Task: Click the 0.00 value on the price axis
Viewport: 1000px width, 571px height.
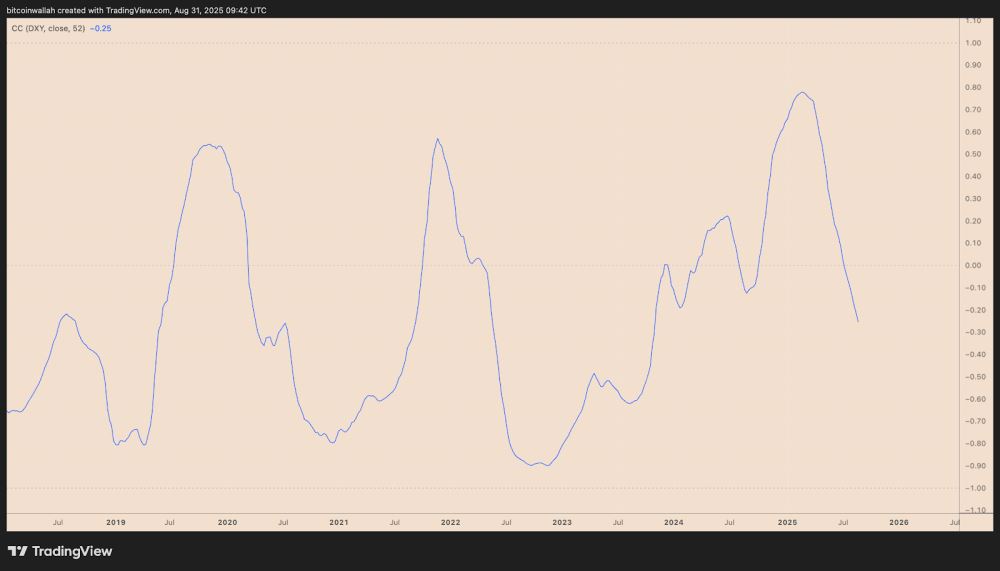Action: [973, 265]
